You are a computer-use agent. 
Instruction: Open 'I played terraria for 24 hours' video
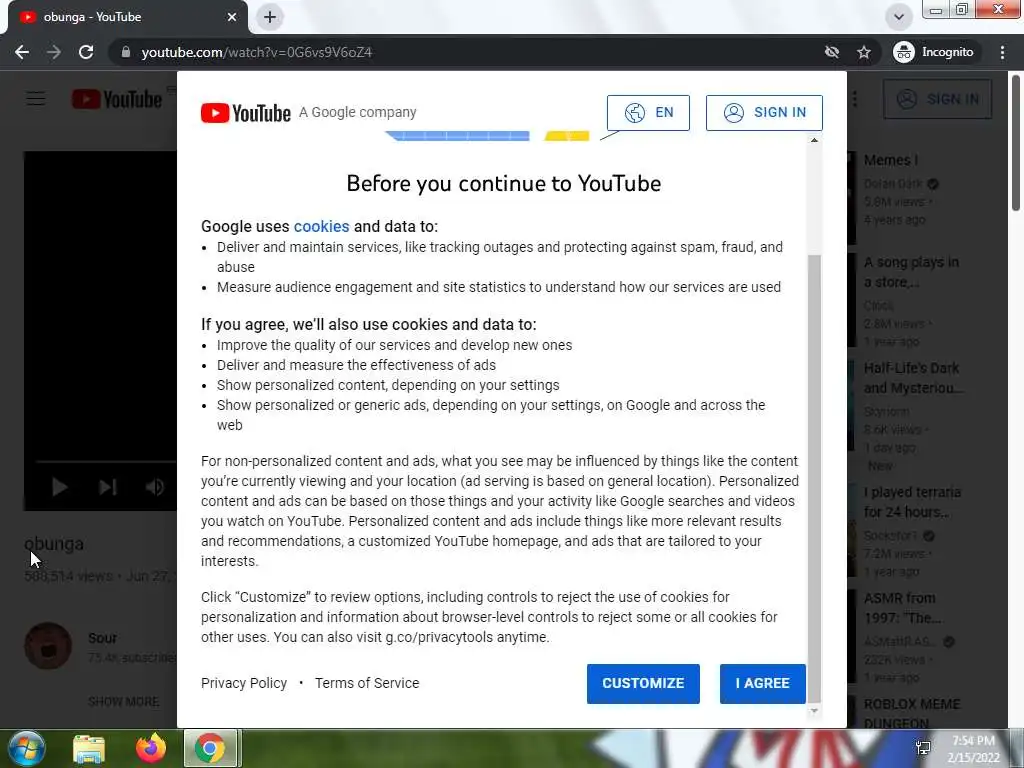click(912, 502)
